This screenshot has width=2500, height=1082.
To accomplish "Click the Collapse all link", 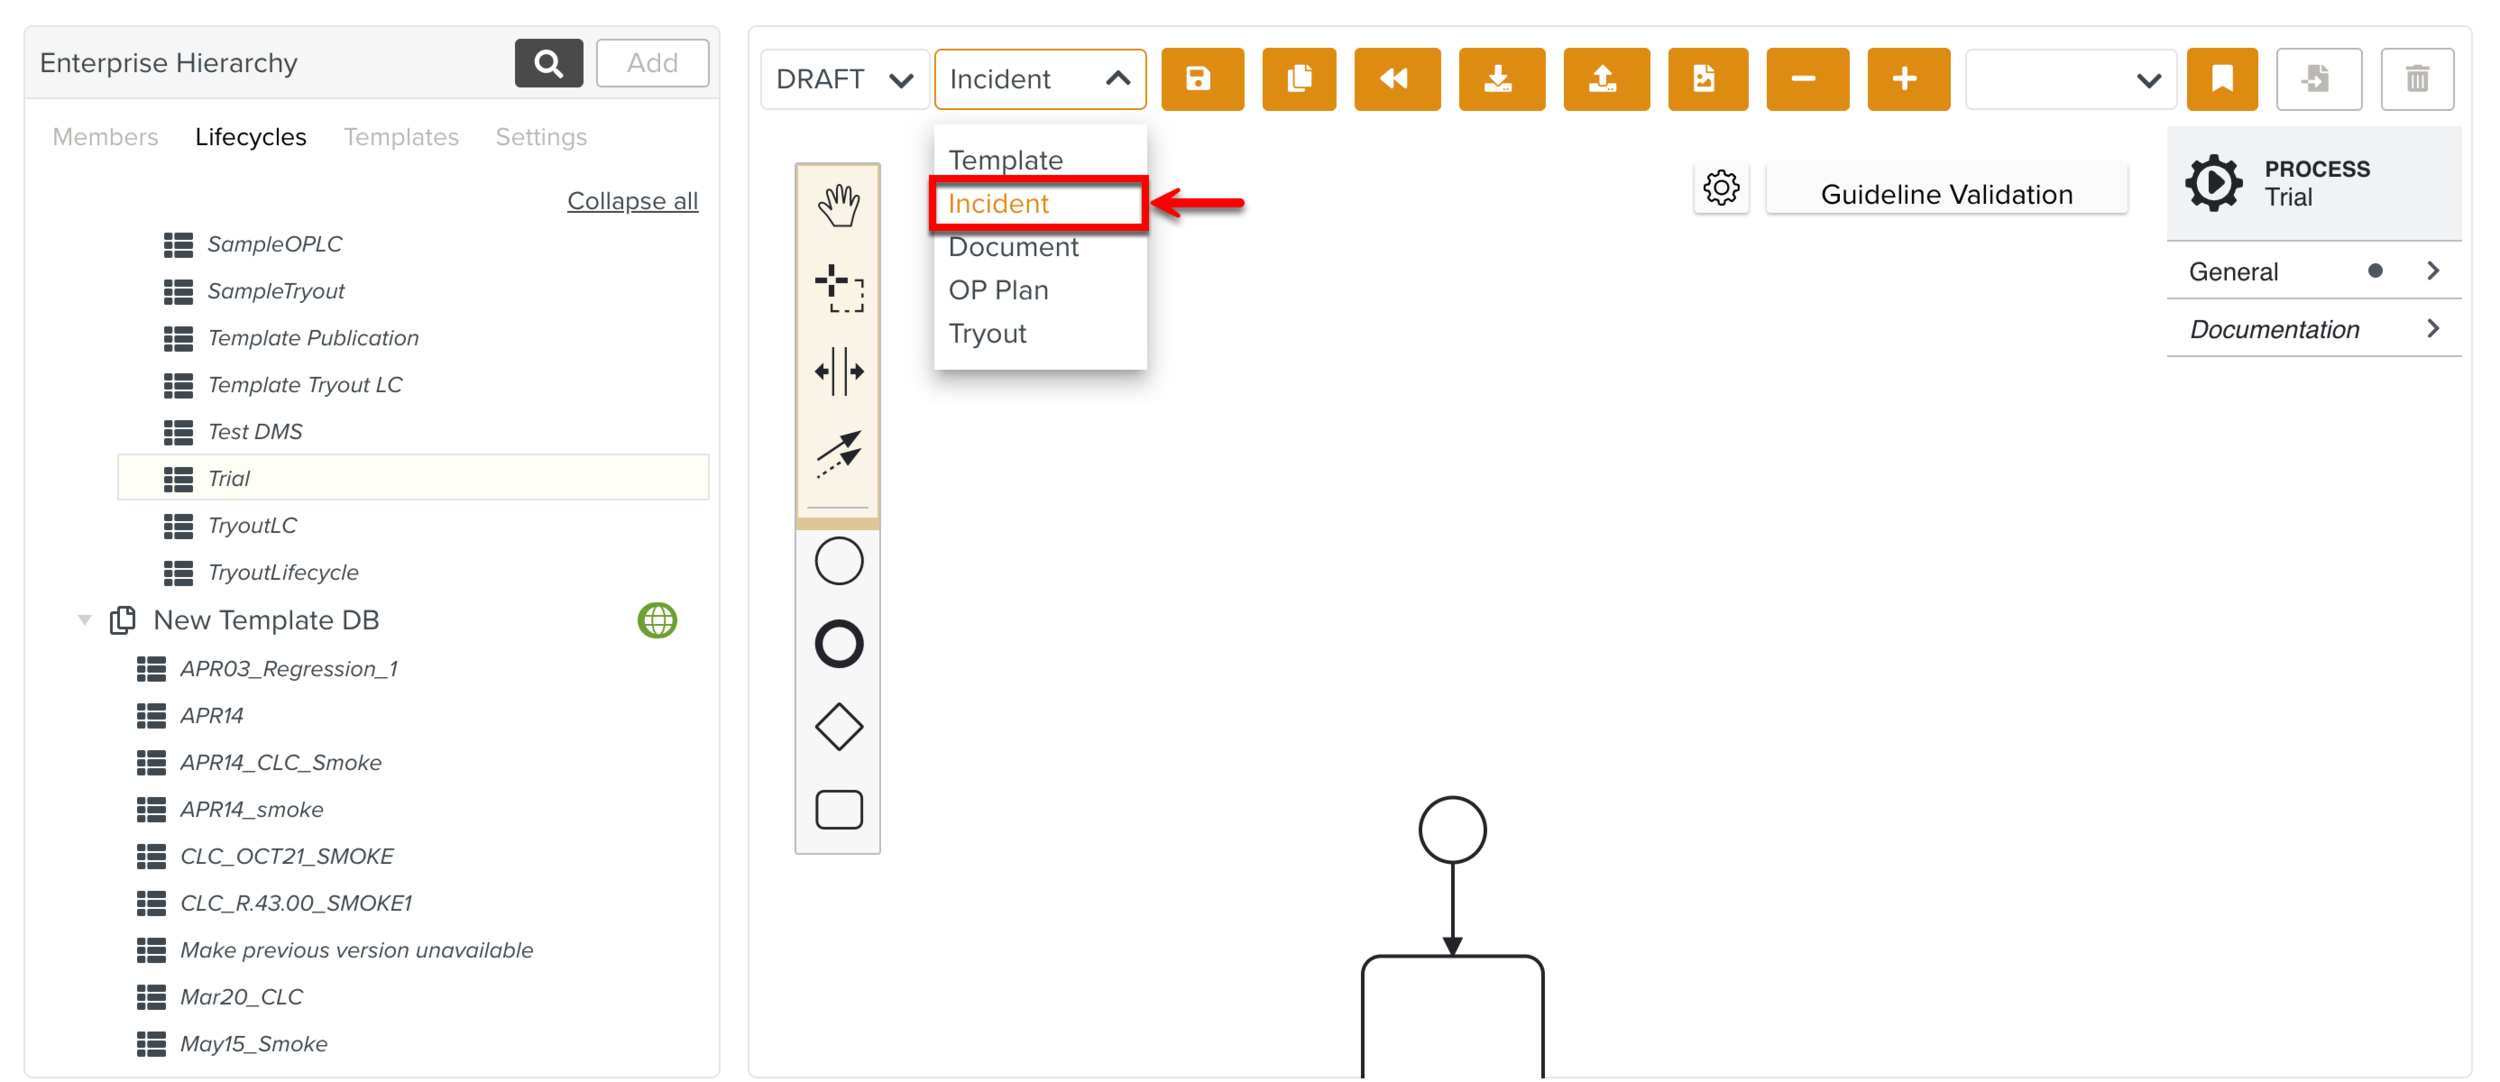I will [632, 201].
